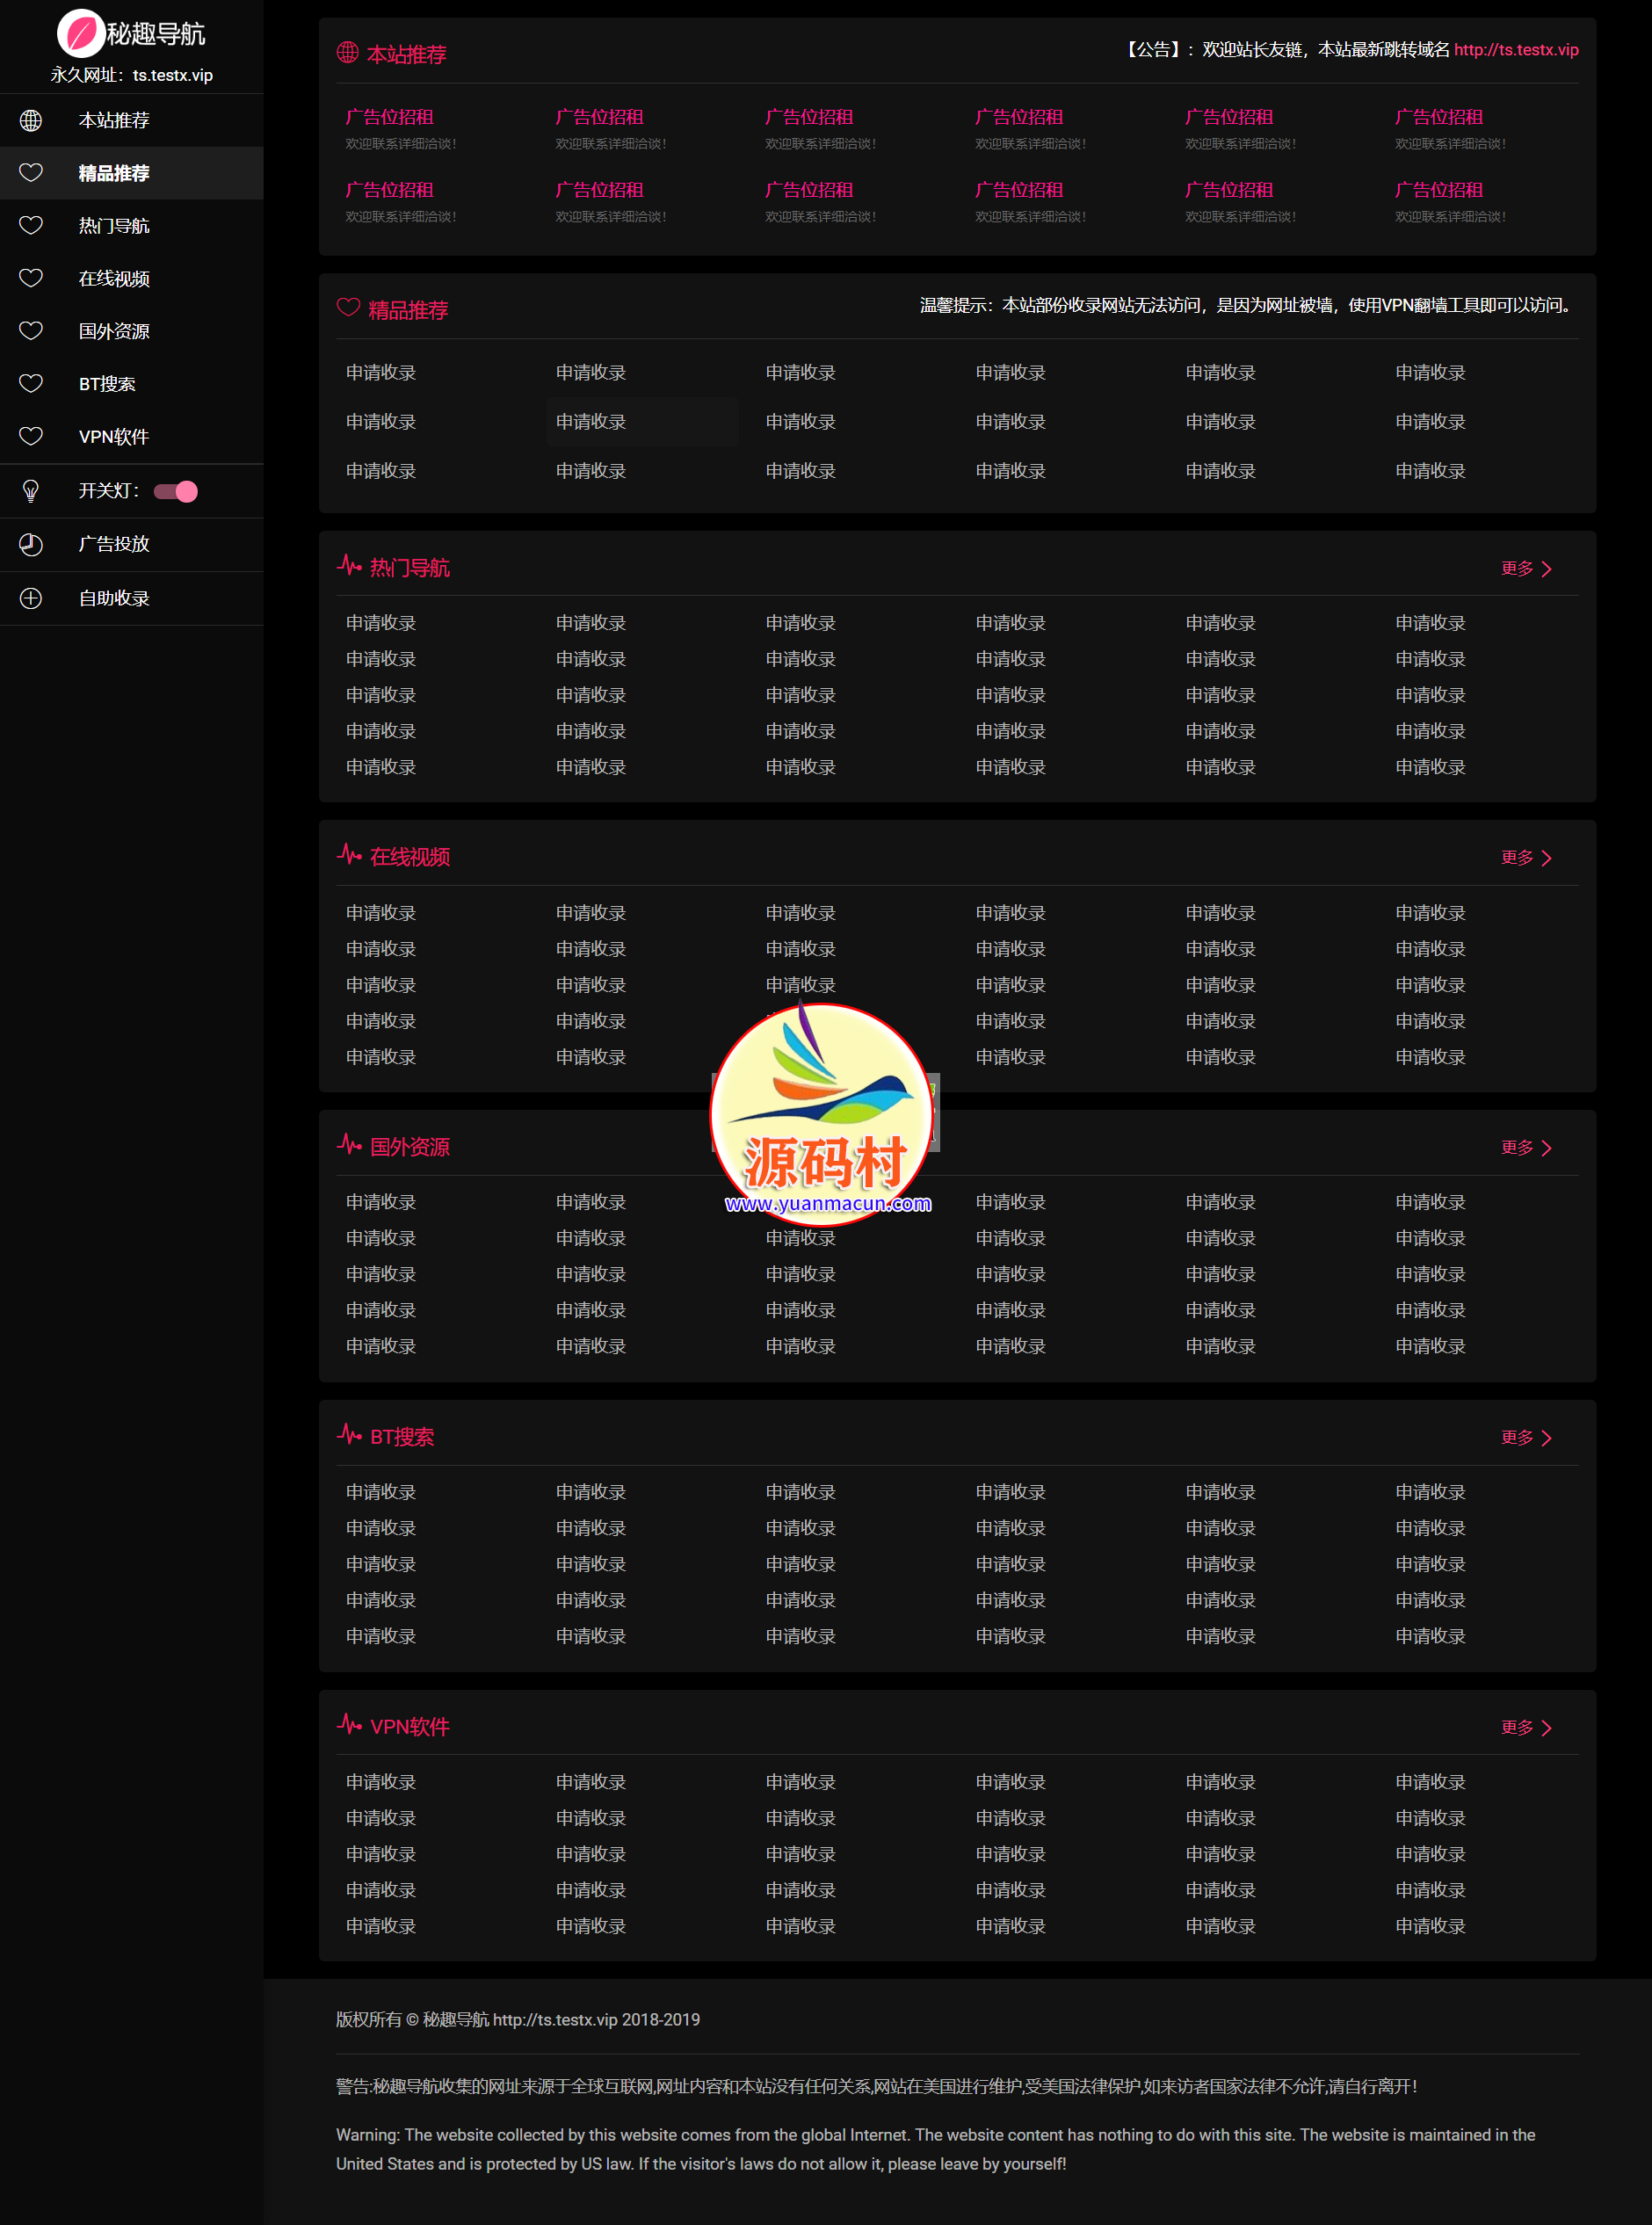
Task: Go to 在线视频 sidebar item
Action: click(114, 279)
